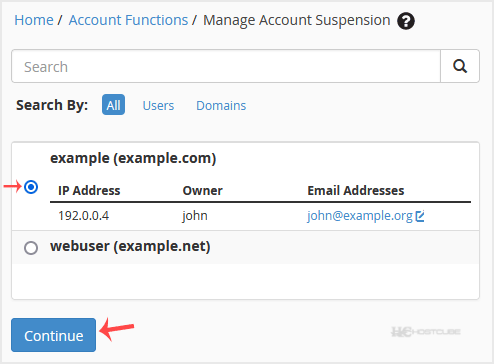
Task: Click the Manage Account Suspension title
Action: (x=297, y=20)
